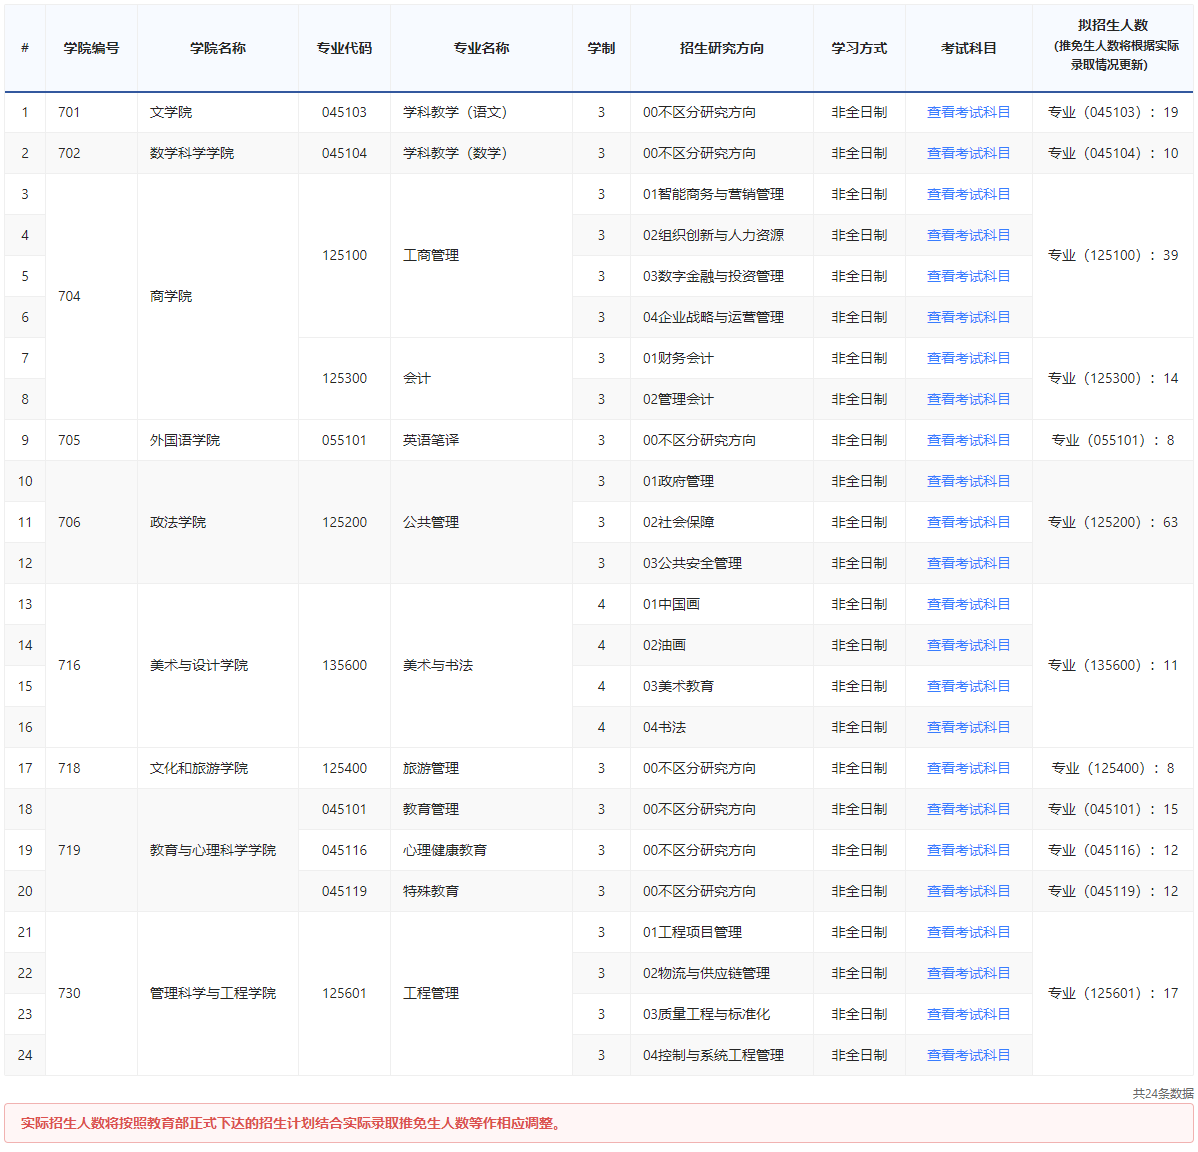1198x1152 pixels.
Task: Click enrollment cell 专业（125200）：63
Action: [1112, 523]
